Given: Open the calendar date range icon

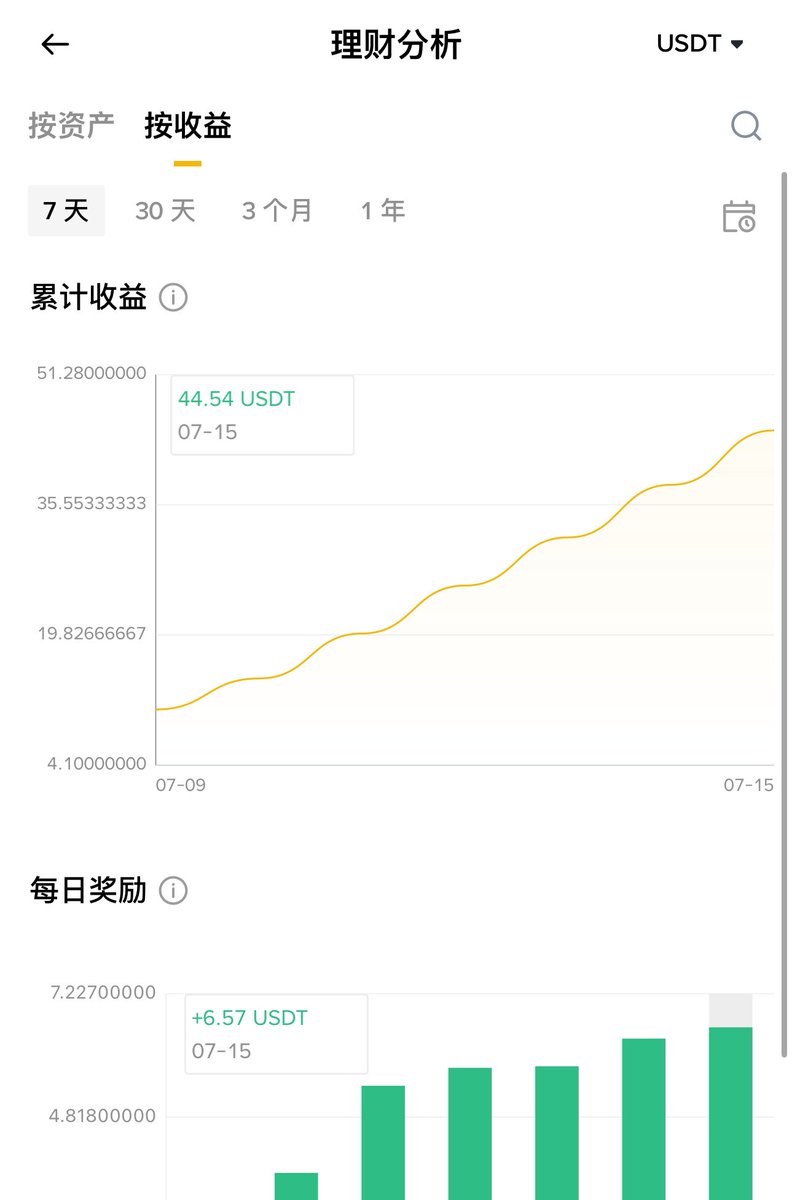Looking at the screenshot, I should pos(739,216).
